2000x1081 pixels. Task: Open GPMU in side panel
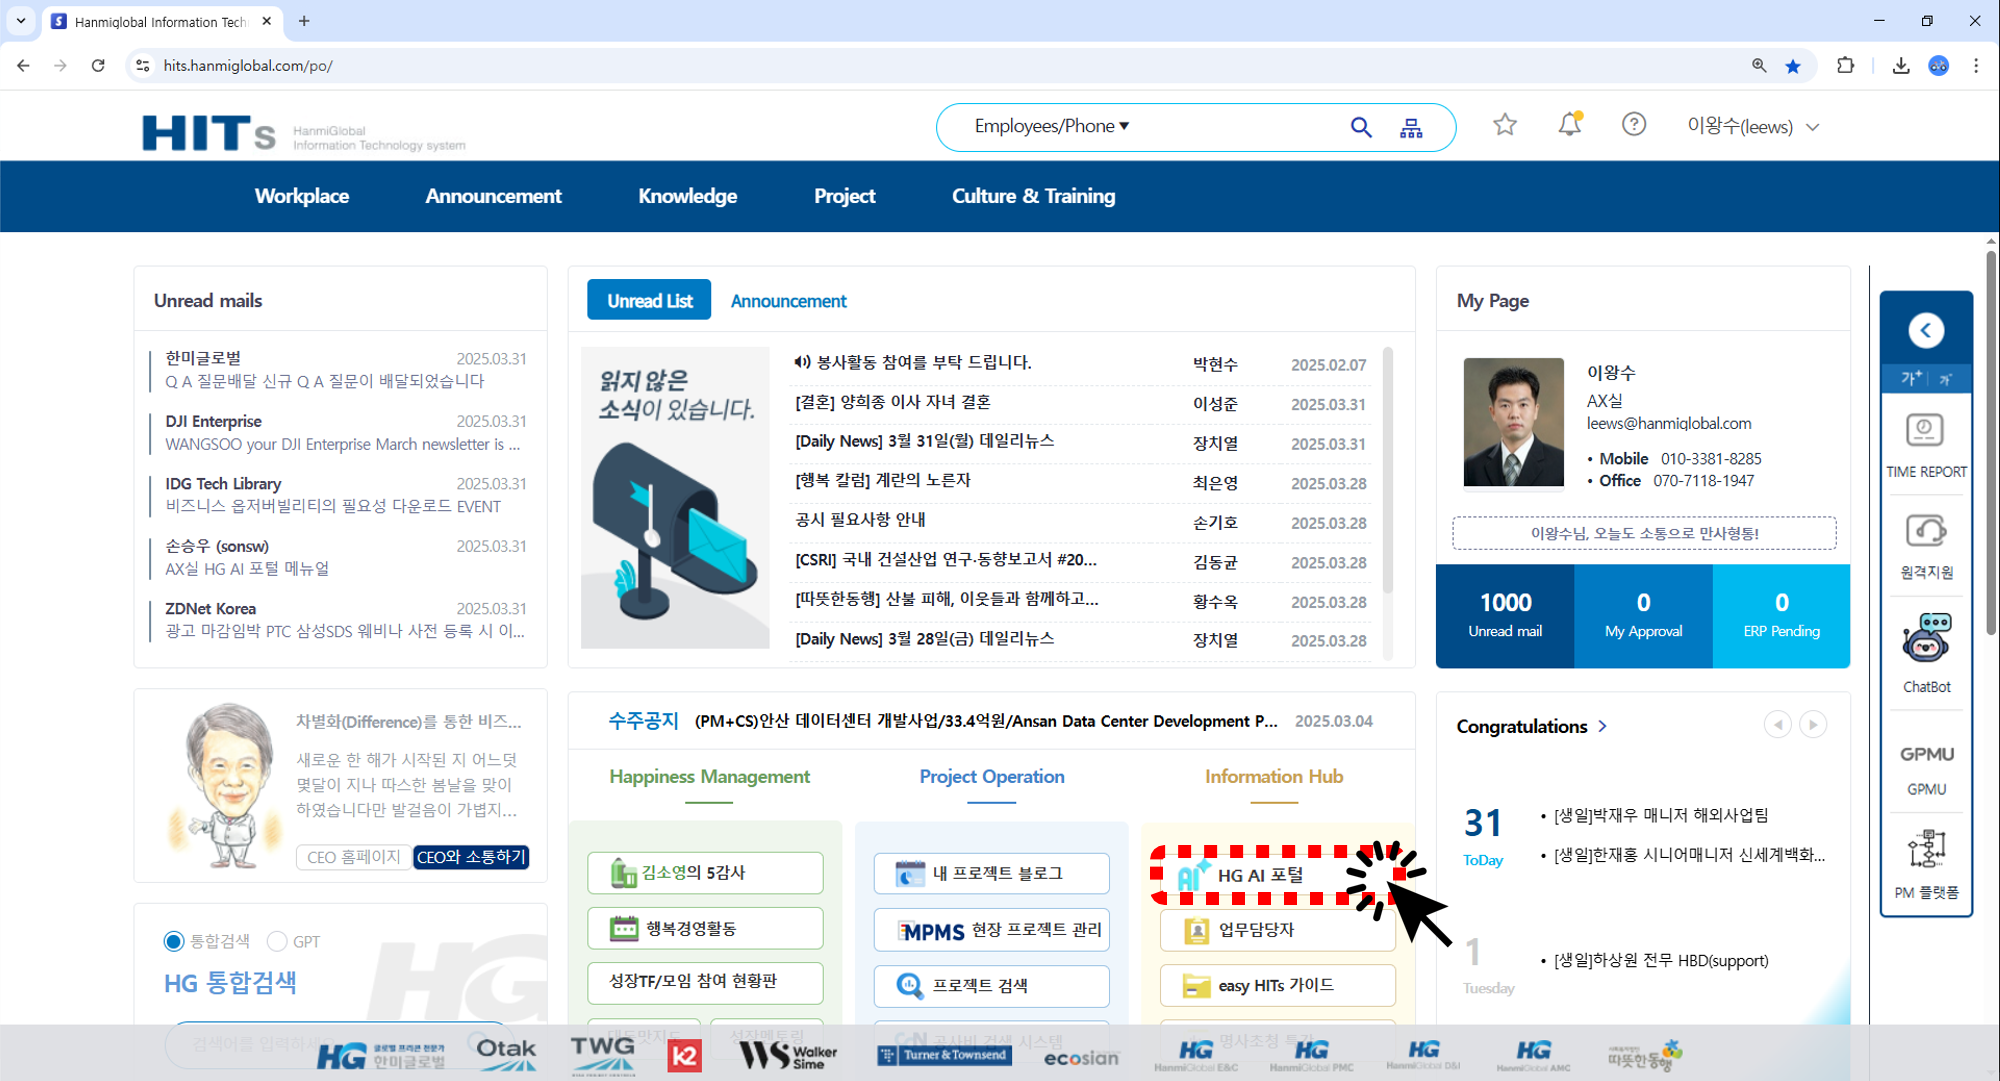tap(1926, 770)
